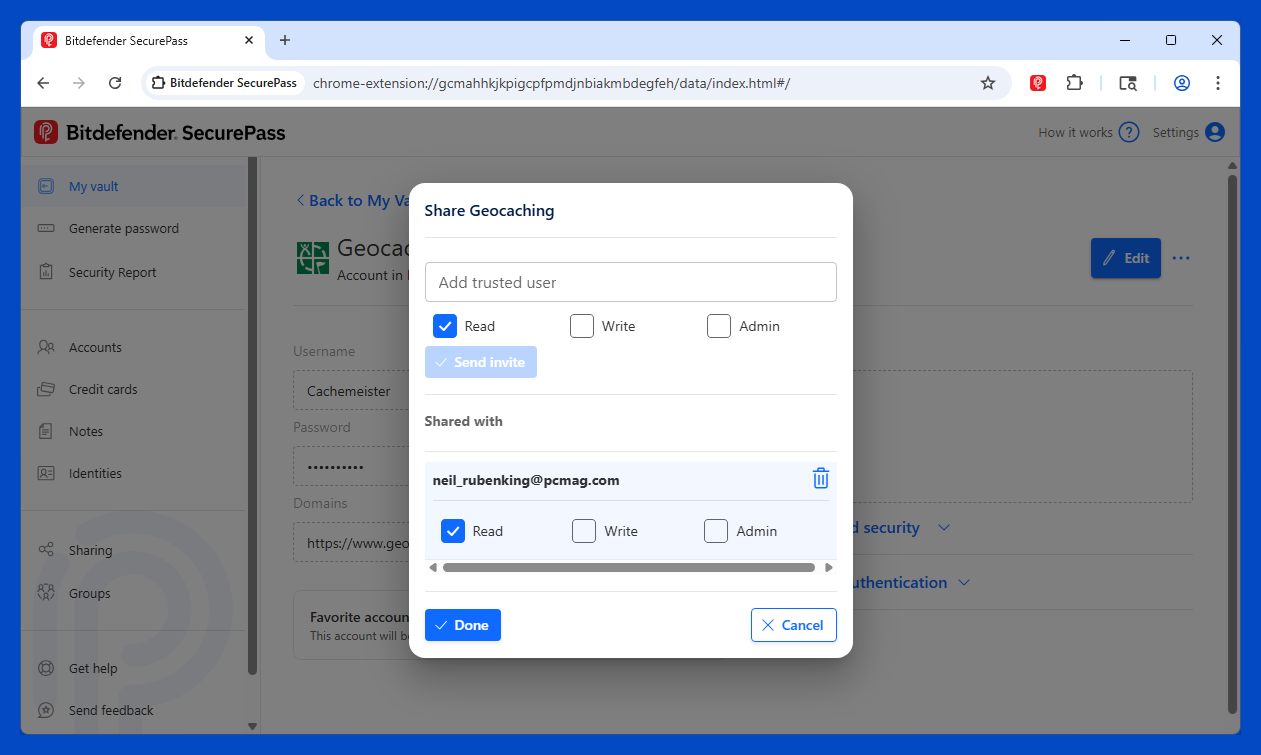Open Groups in the sidebar

(x=89, y=593)
